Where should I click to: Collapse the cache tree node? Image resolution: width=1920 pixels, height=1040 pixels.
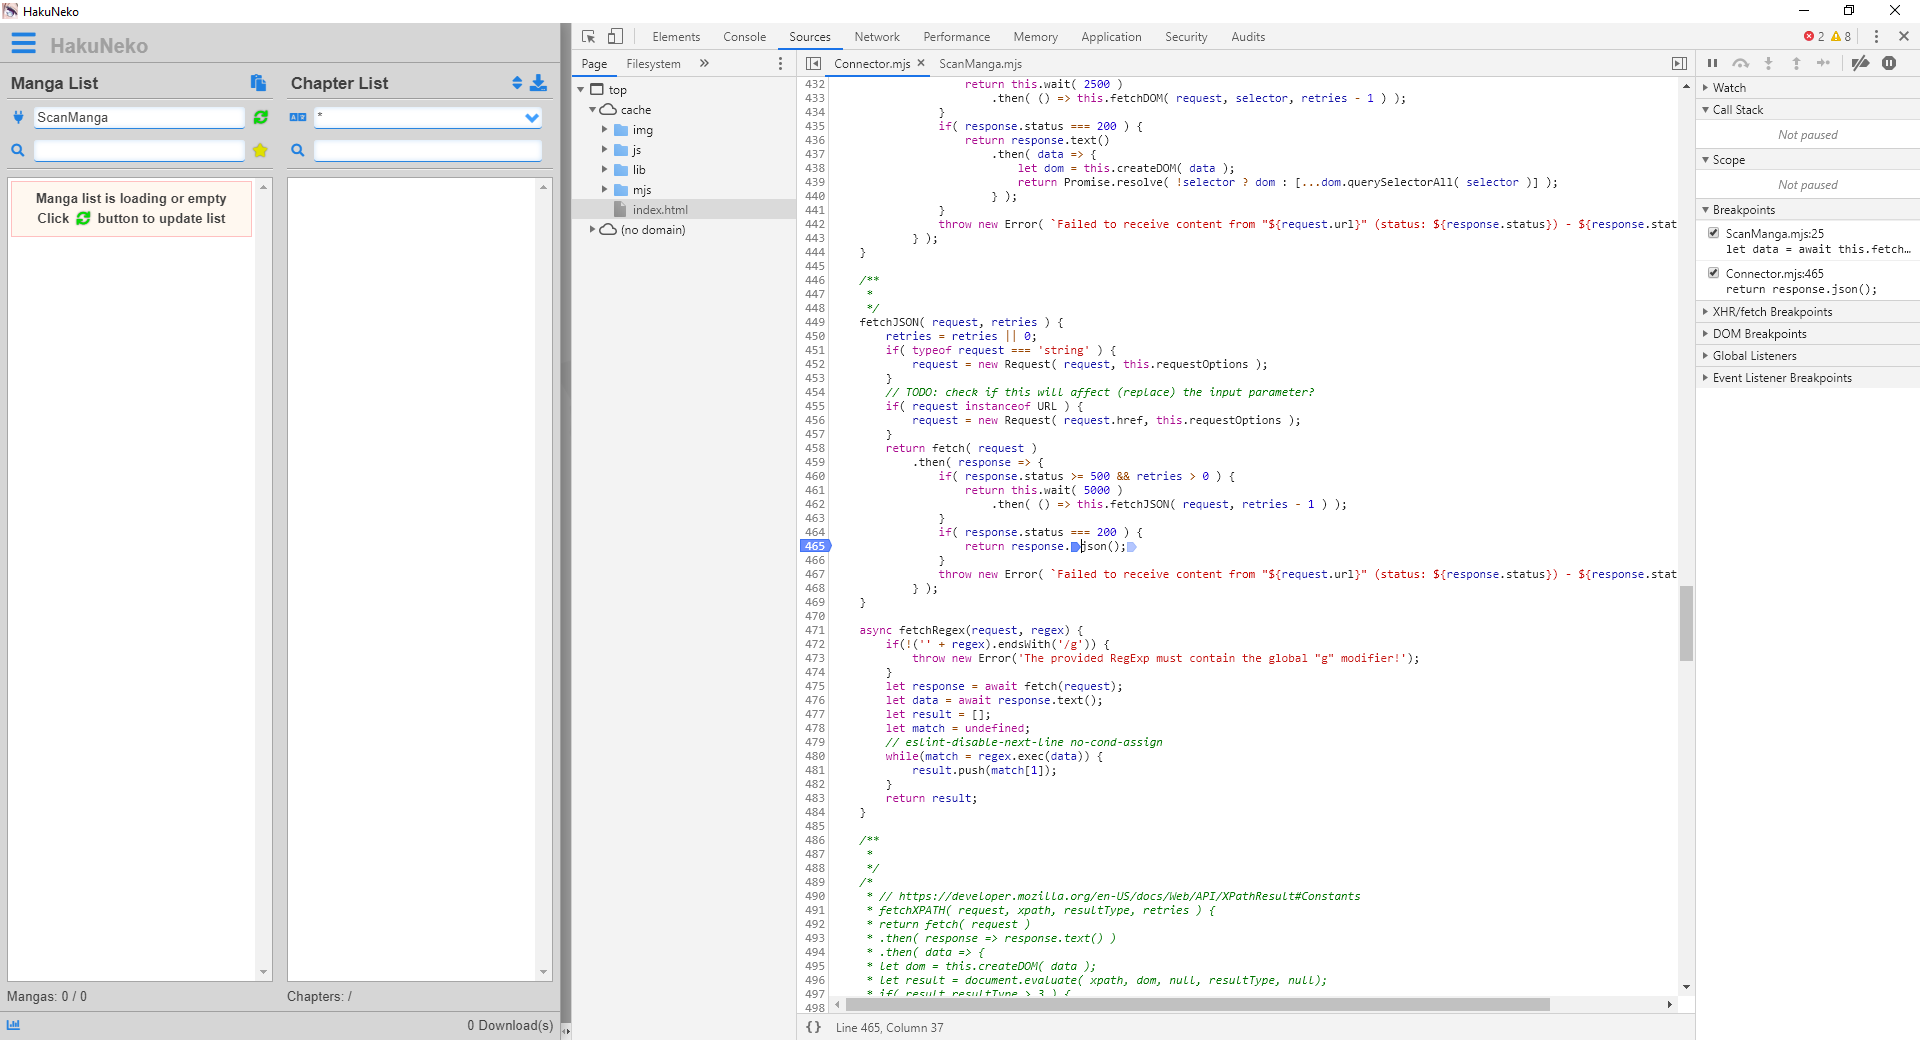pyautogui.click(x=592, y=110)
